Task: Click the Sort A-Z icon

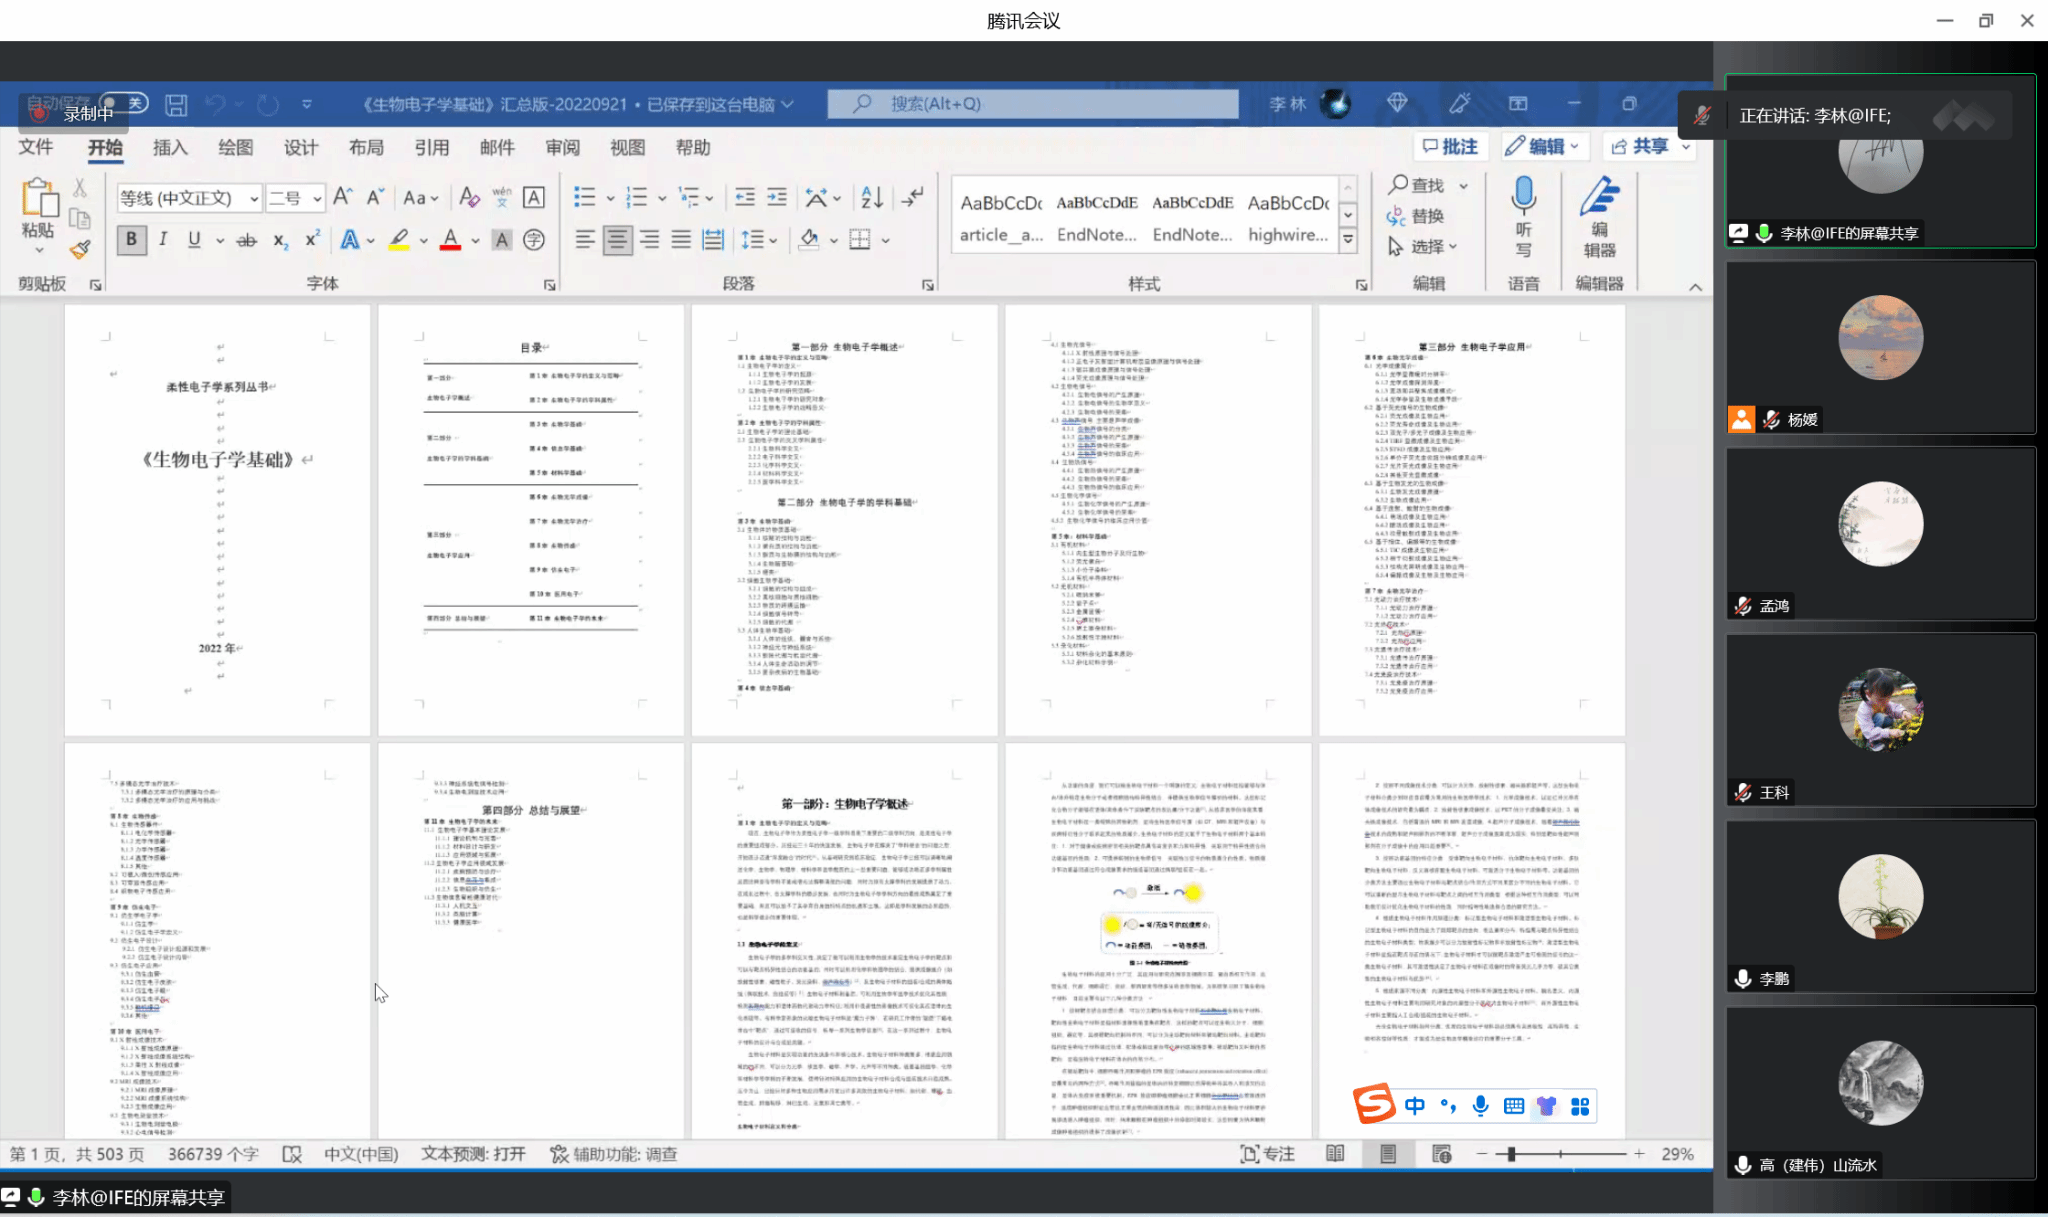Action: click(x=872, y=198)
